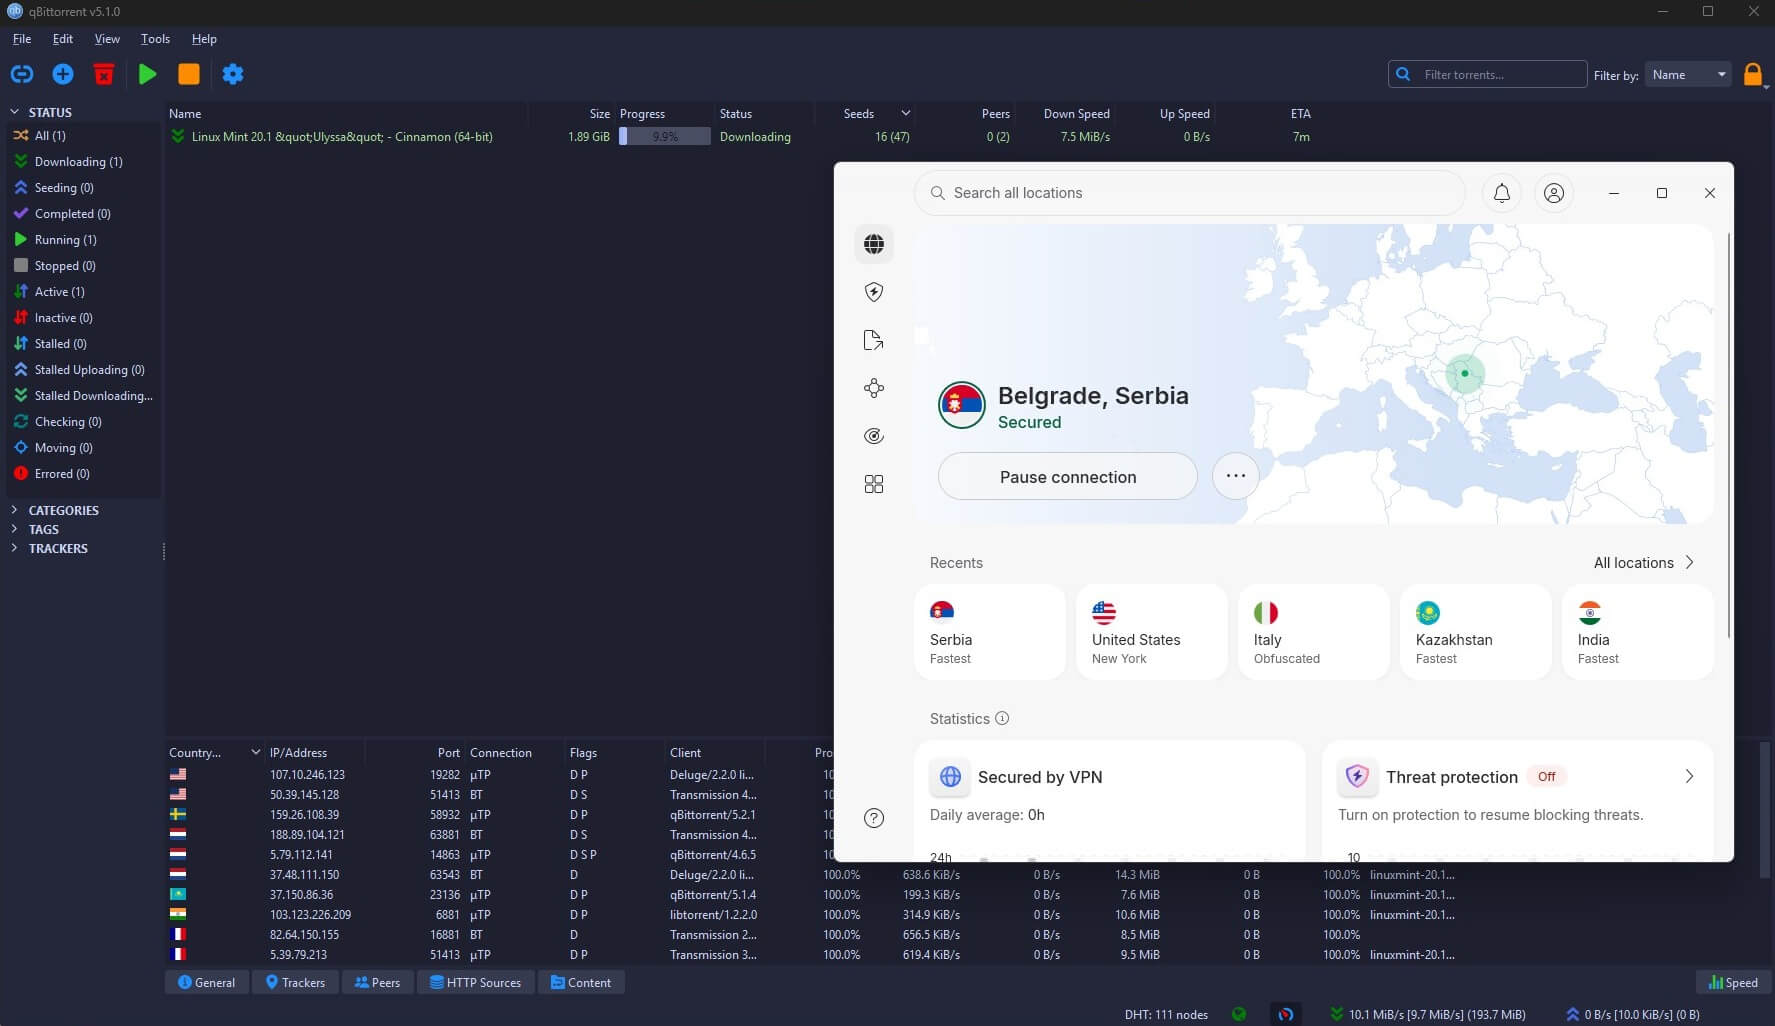The height and width of the screenshot is (1026, 1775).
Task: Open the VPN help question mark icon
Action: pyautogui.click(x=874, y=818)
